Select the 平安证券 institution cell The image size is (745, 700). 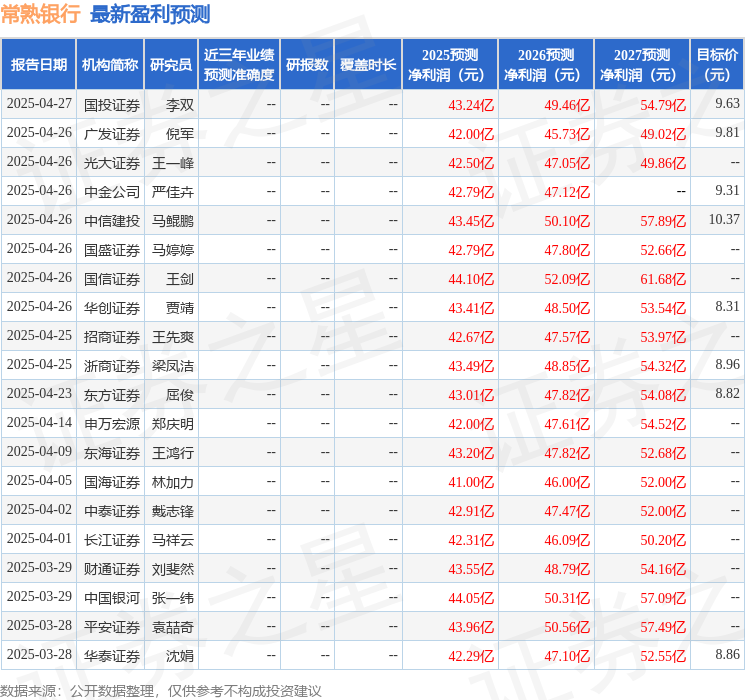pyautogui.click(x=112, y=627)
